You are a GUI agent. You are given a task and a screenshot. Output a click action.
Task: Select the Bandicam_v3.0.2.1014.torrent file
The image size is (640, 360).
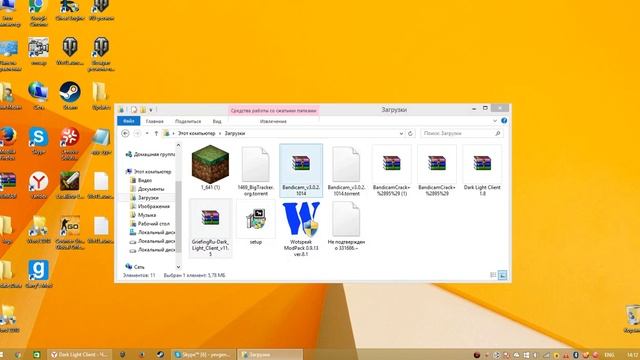click(x=346, y=171)
